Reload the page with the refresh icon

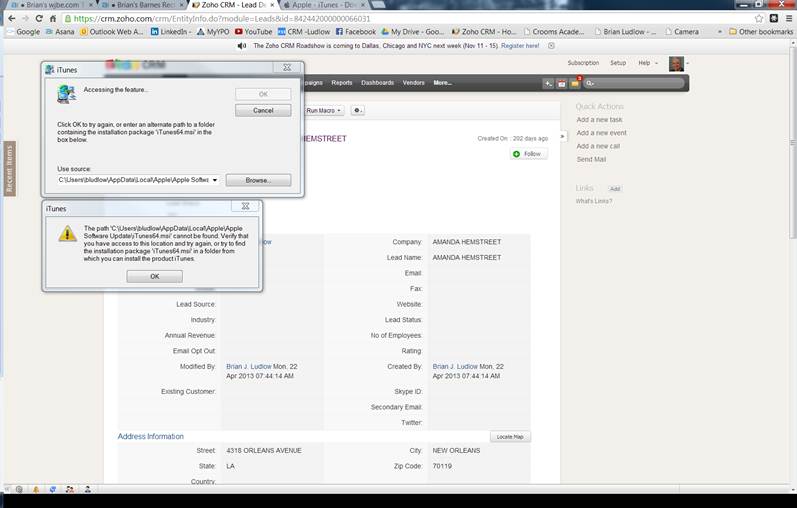pos(39,18)
